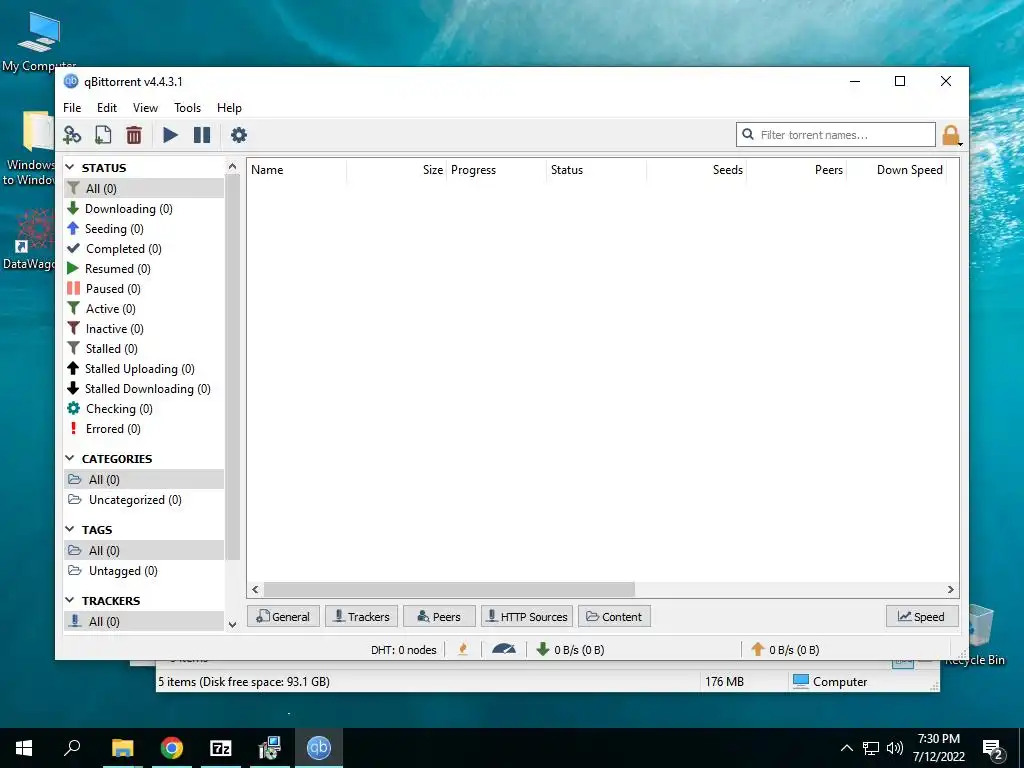The width and height of the screenshot is (1024, 768).
Task: Click the sidebar scroll up arrow
Action: point(232,167)
